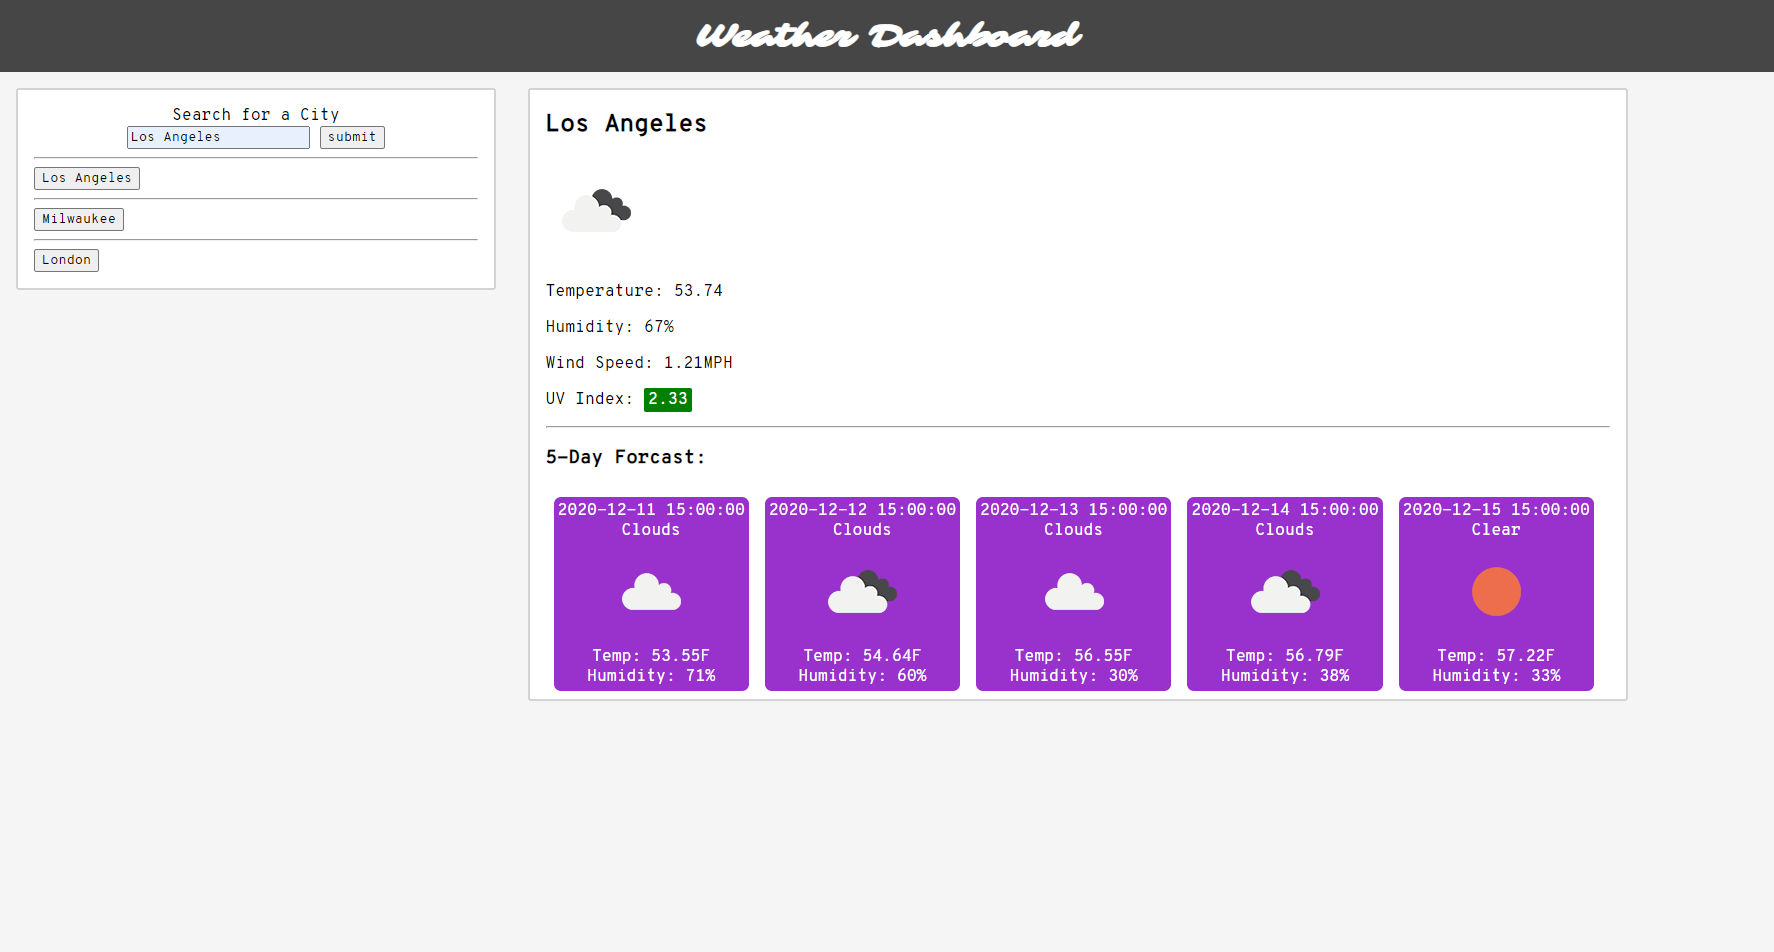Click the Humidity: 30% text

1074,676
